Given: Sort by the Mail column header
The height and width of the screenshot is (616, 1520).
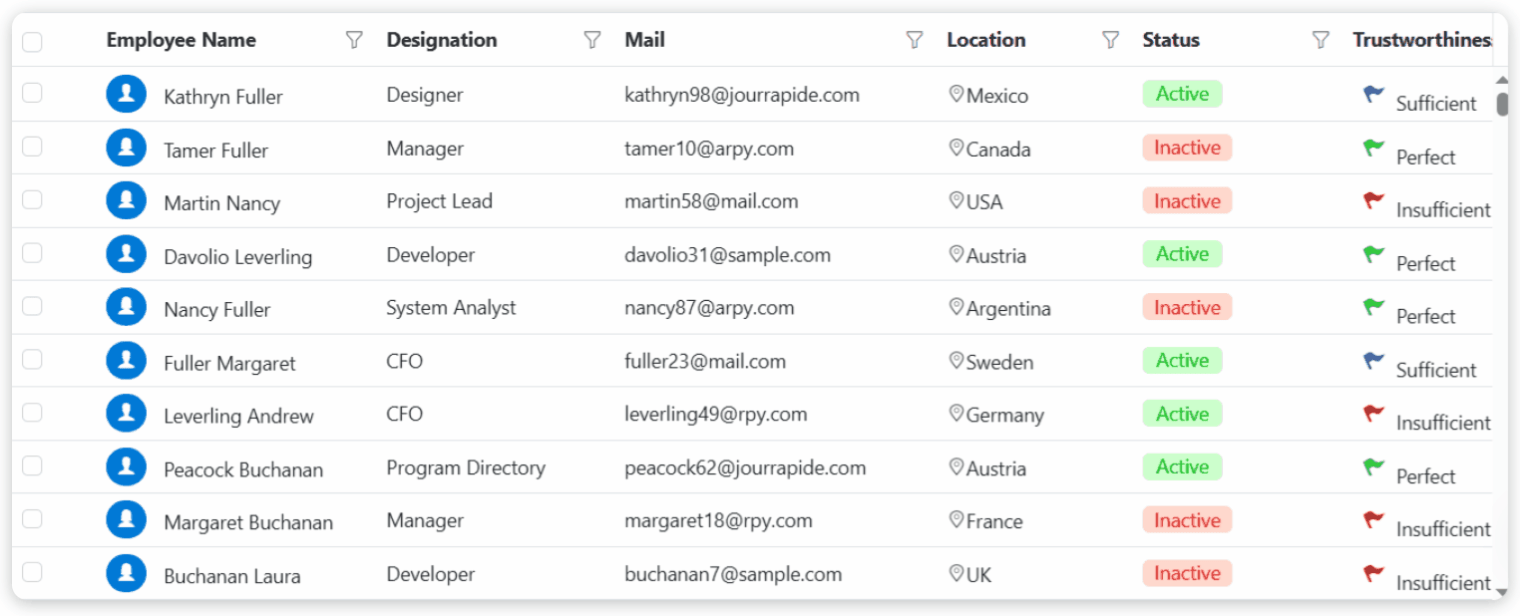Looking at the screenshot, I should coord(645,40).
